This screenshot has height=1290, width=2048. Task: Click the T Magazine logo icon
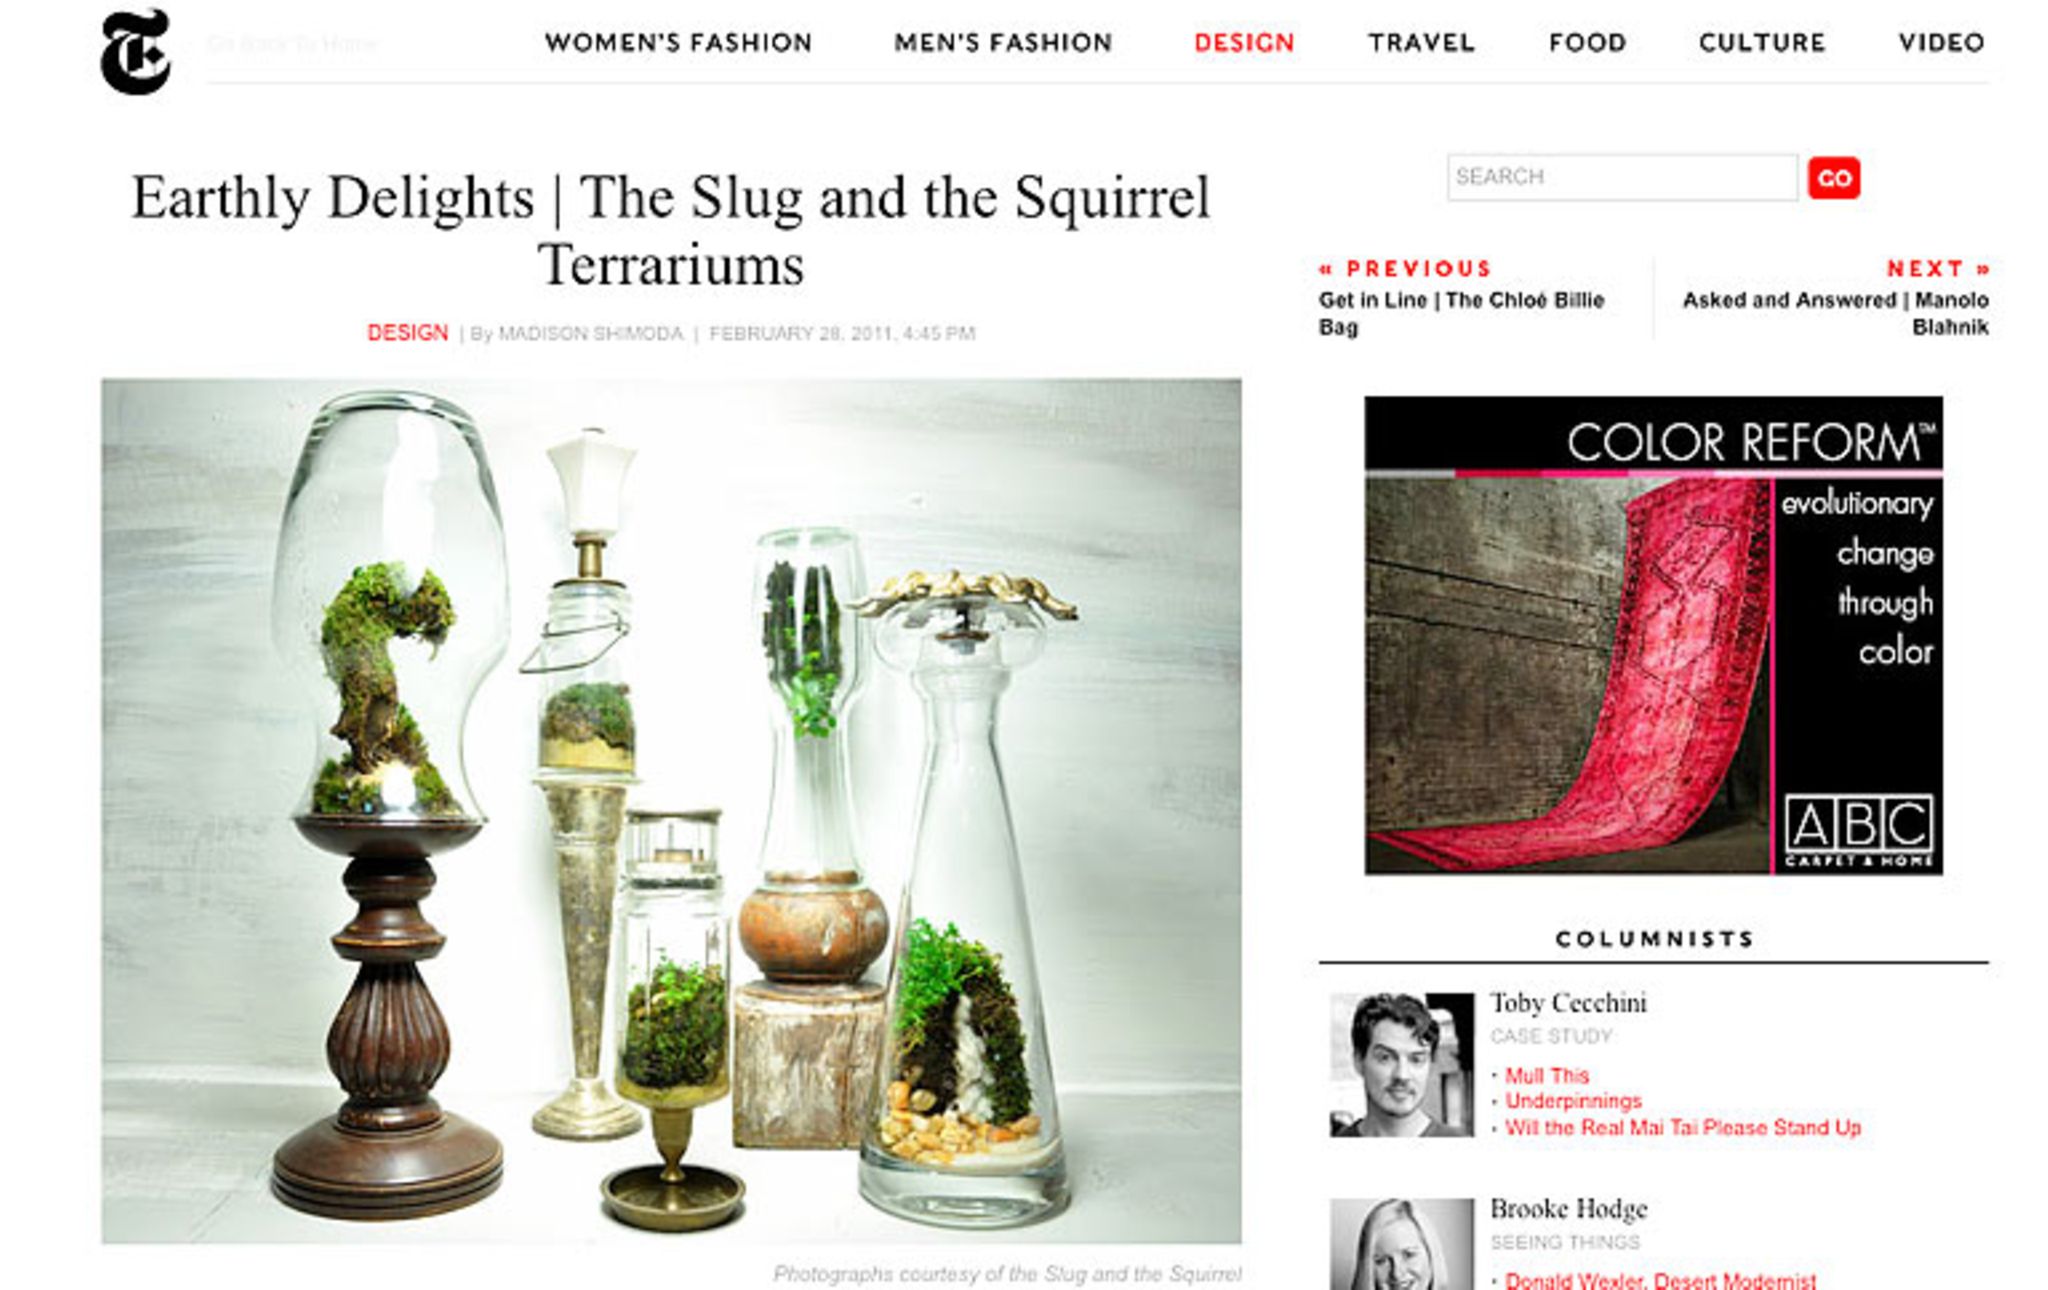click(135, 52)
